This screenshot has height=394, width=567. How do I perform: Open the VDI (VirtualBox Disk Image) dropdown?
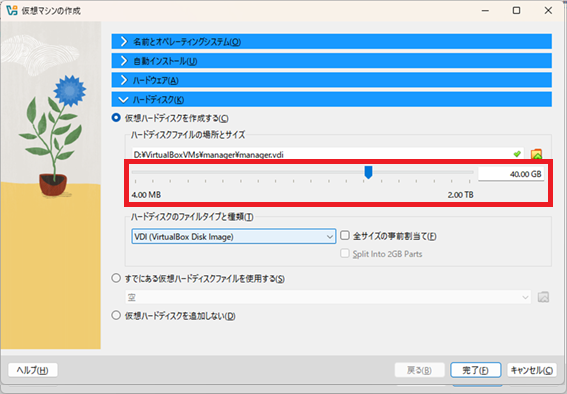(x=234, y=236)
